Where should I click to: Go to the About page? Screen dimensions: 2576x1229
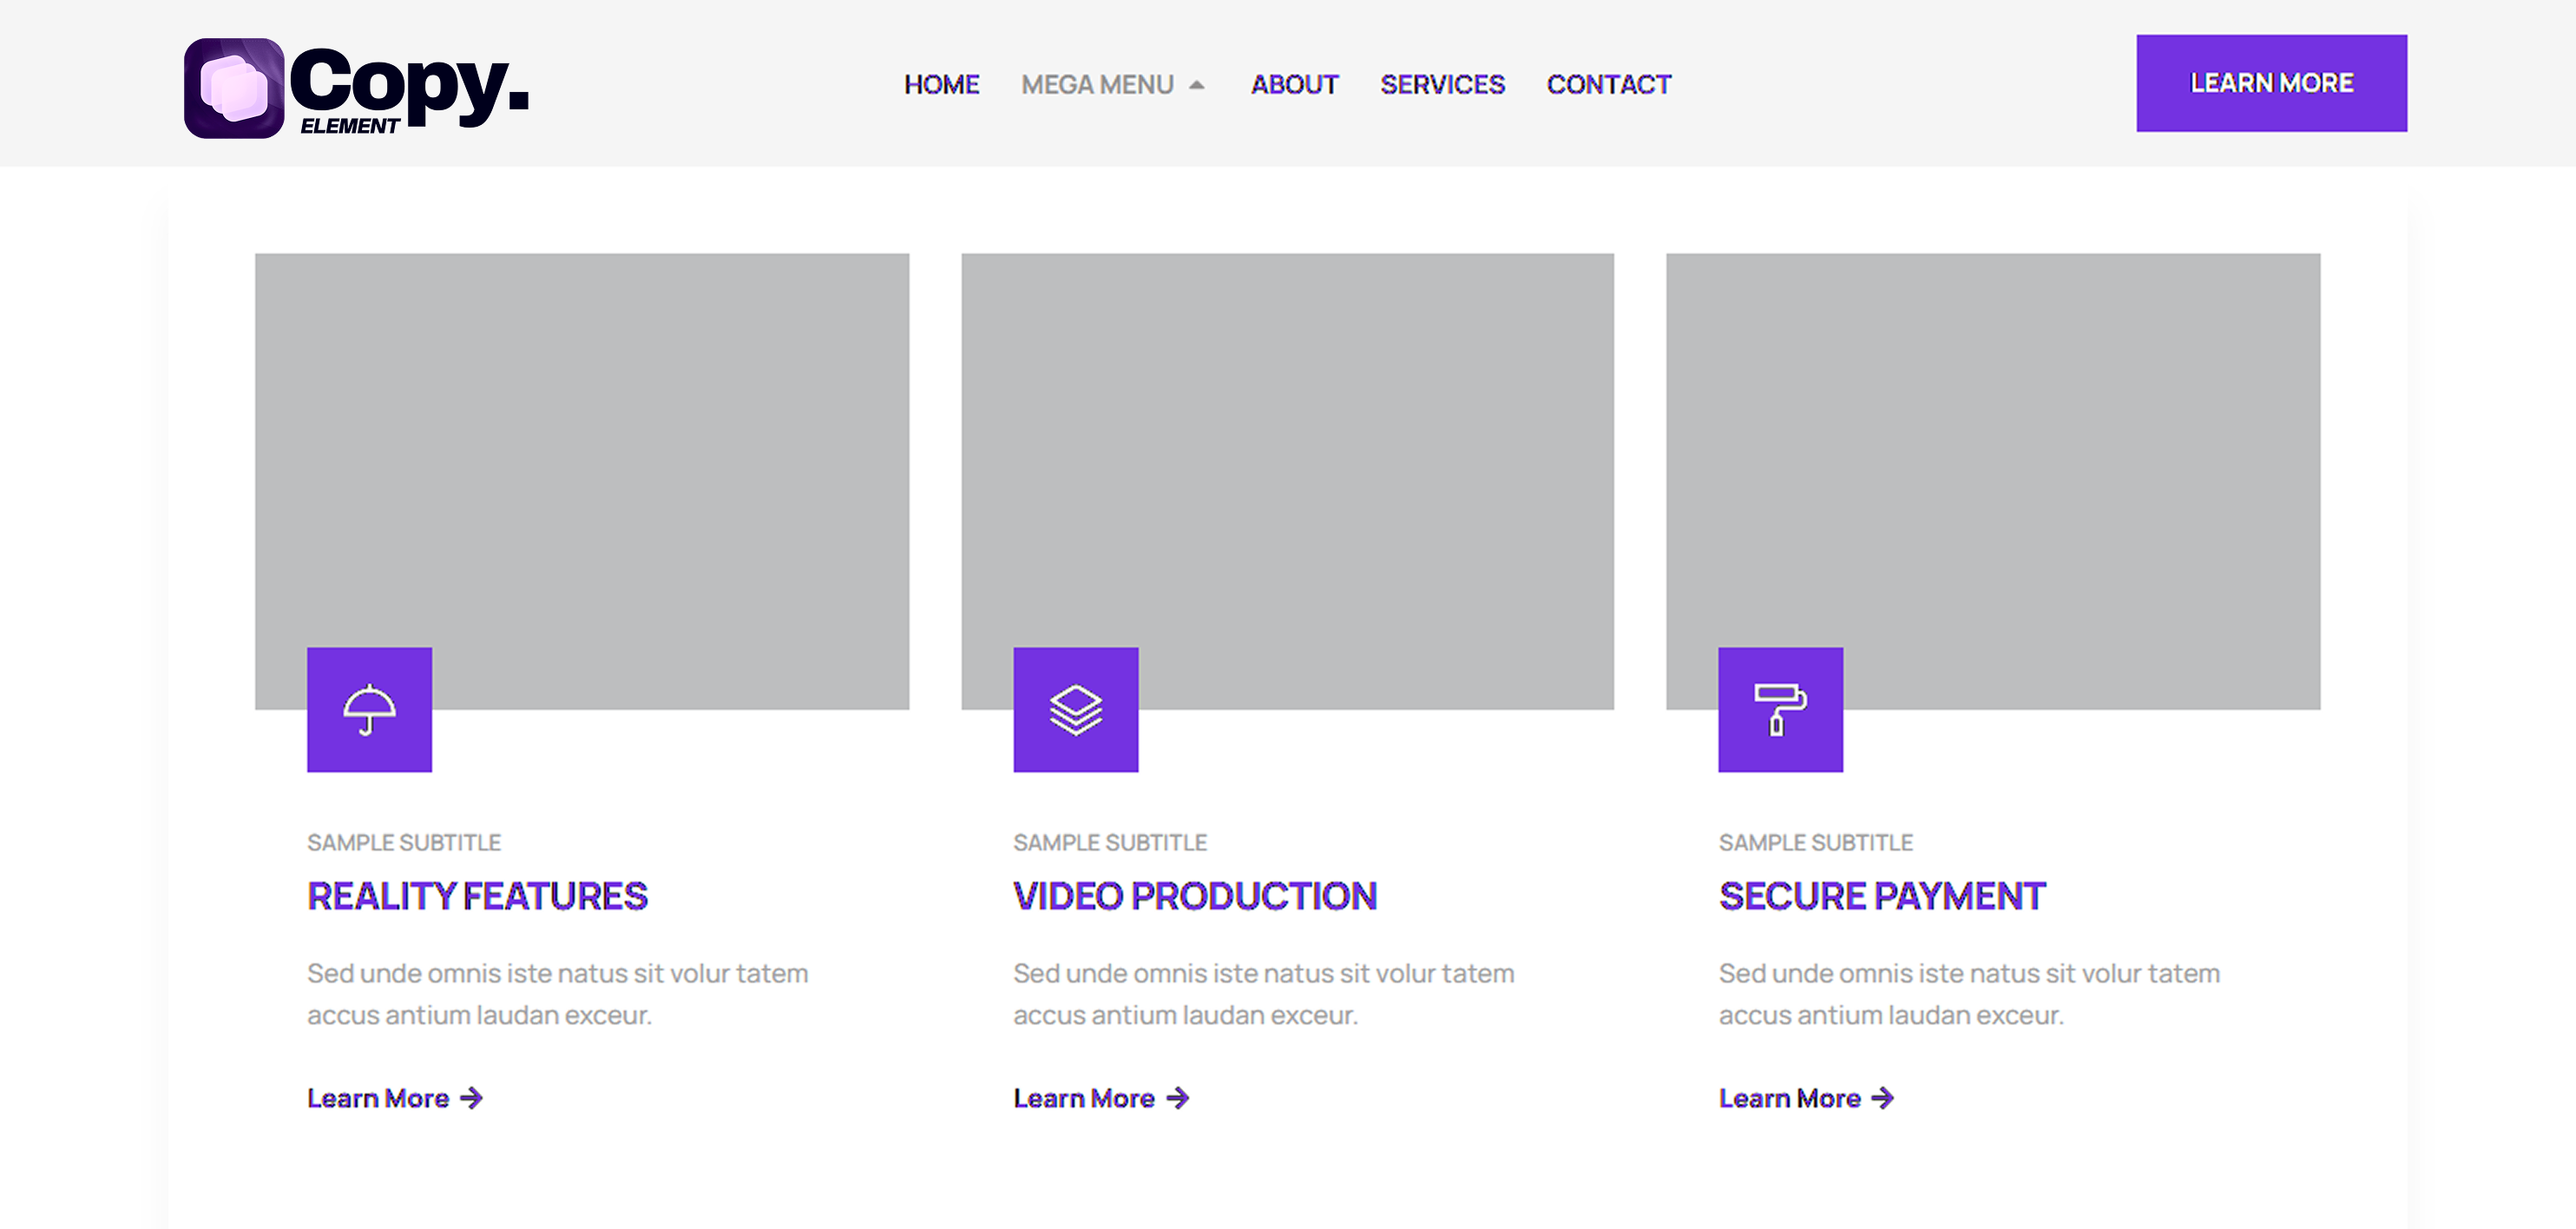pyautogui.click(x=1294, y=85)
